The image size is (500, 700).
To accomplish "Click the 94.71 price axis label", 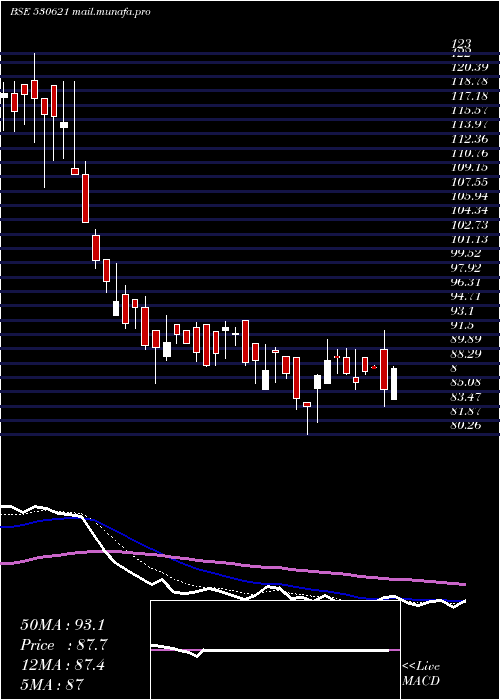I will click(x=467, y=296).
